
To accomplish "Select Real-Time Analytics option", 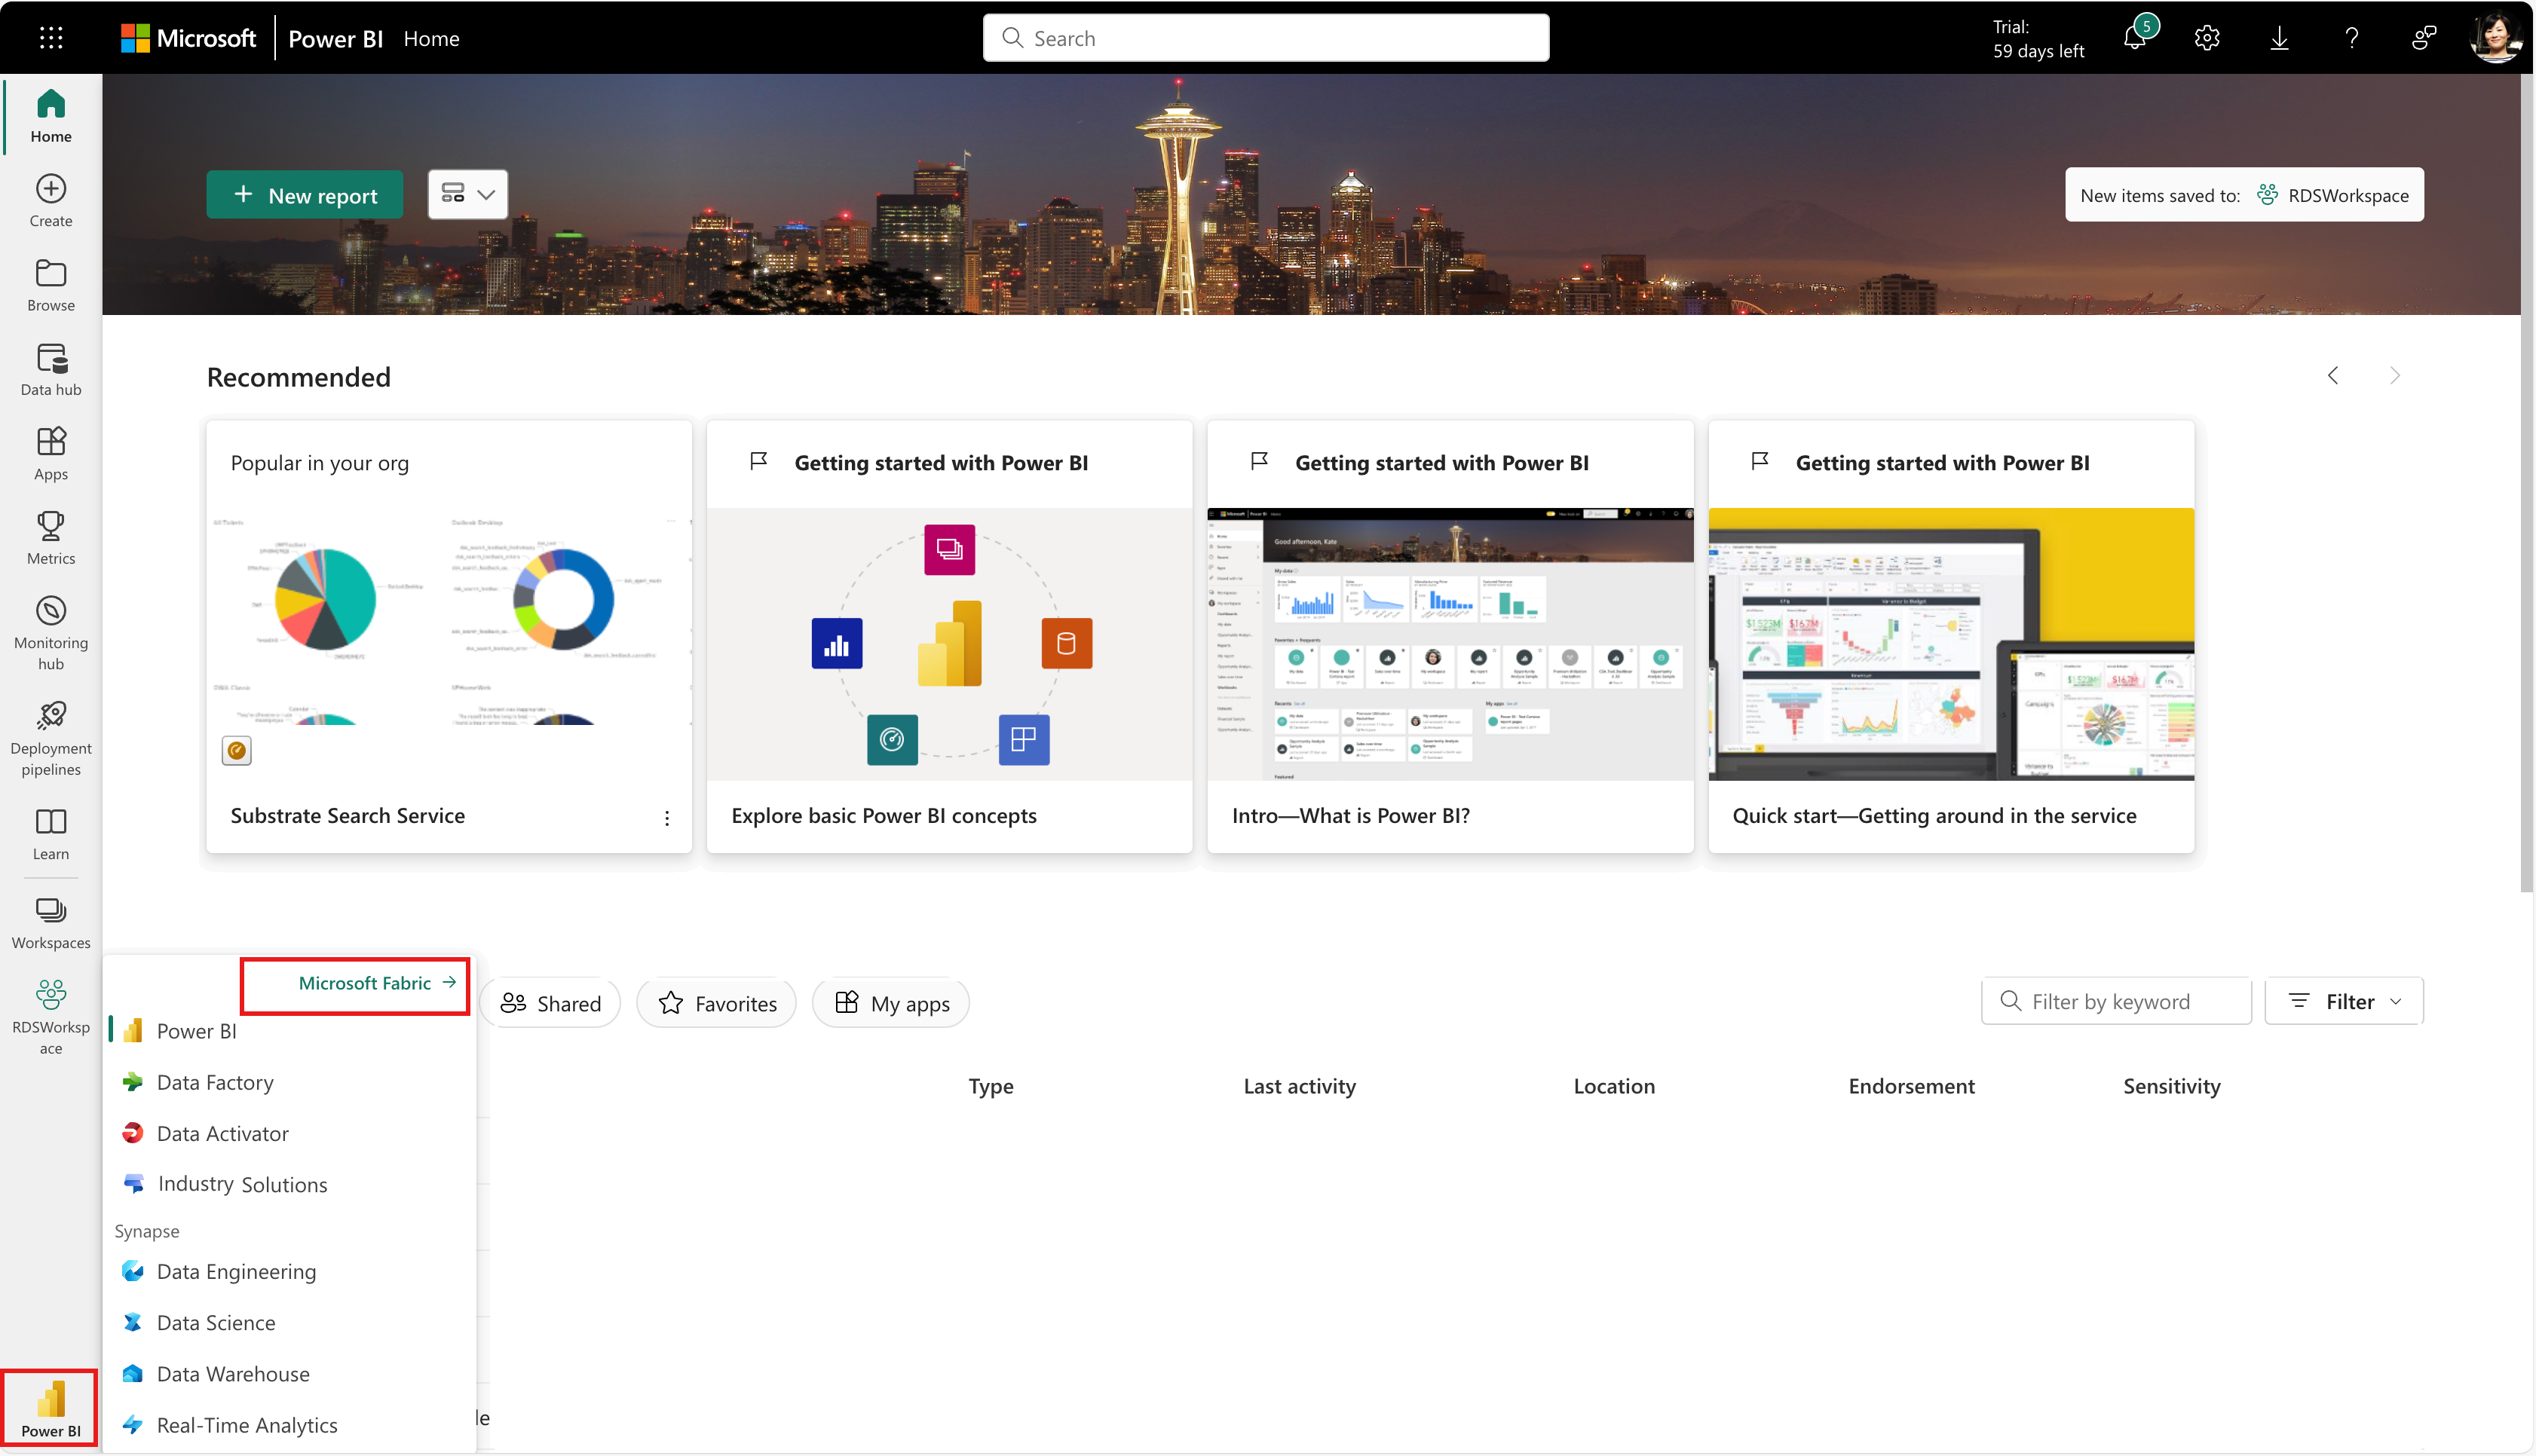I will point(246,1423).
